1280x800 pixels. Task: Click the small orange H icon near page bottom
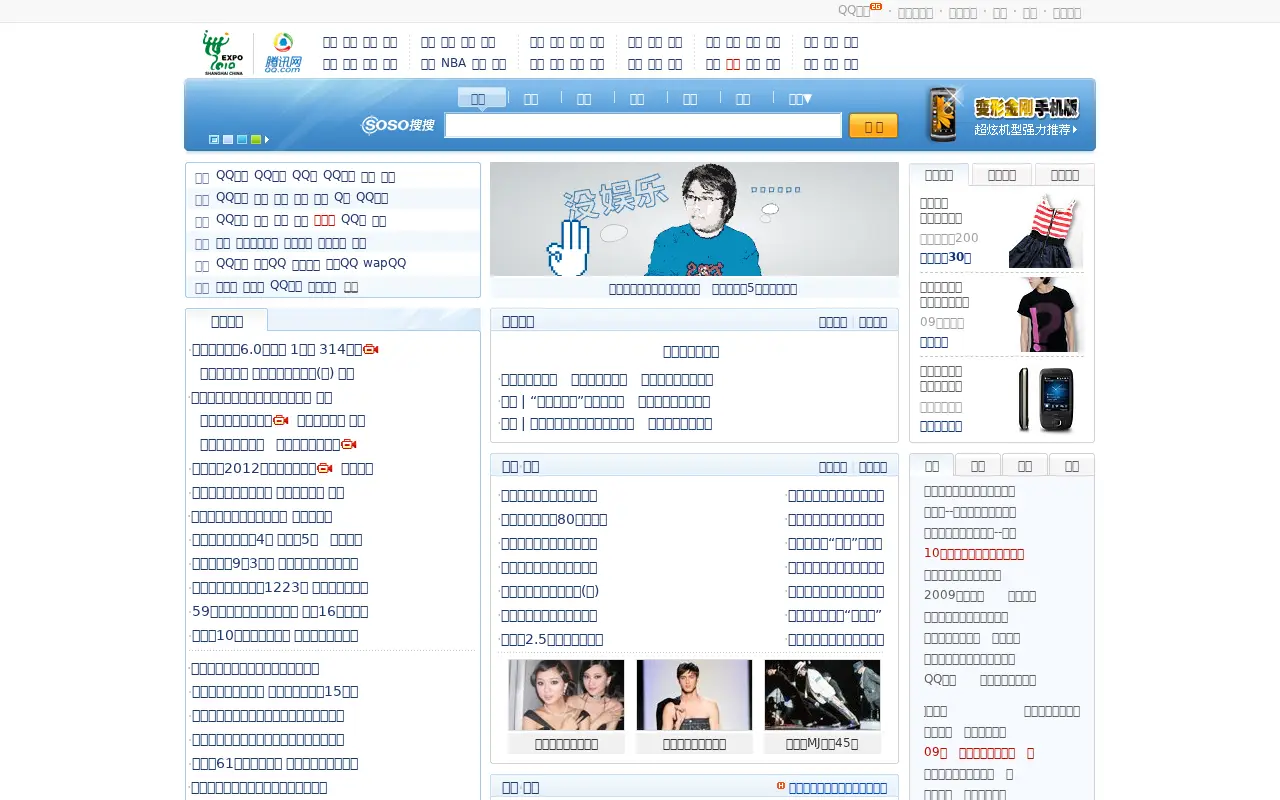tap(781, 786)
